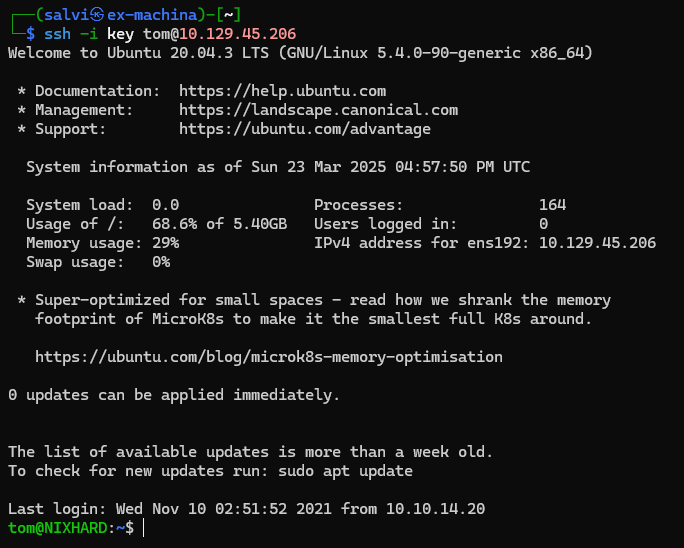Open the landscape.canonical.com management link
Screen dimensions: 684x548
pos(318,110)
